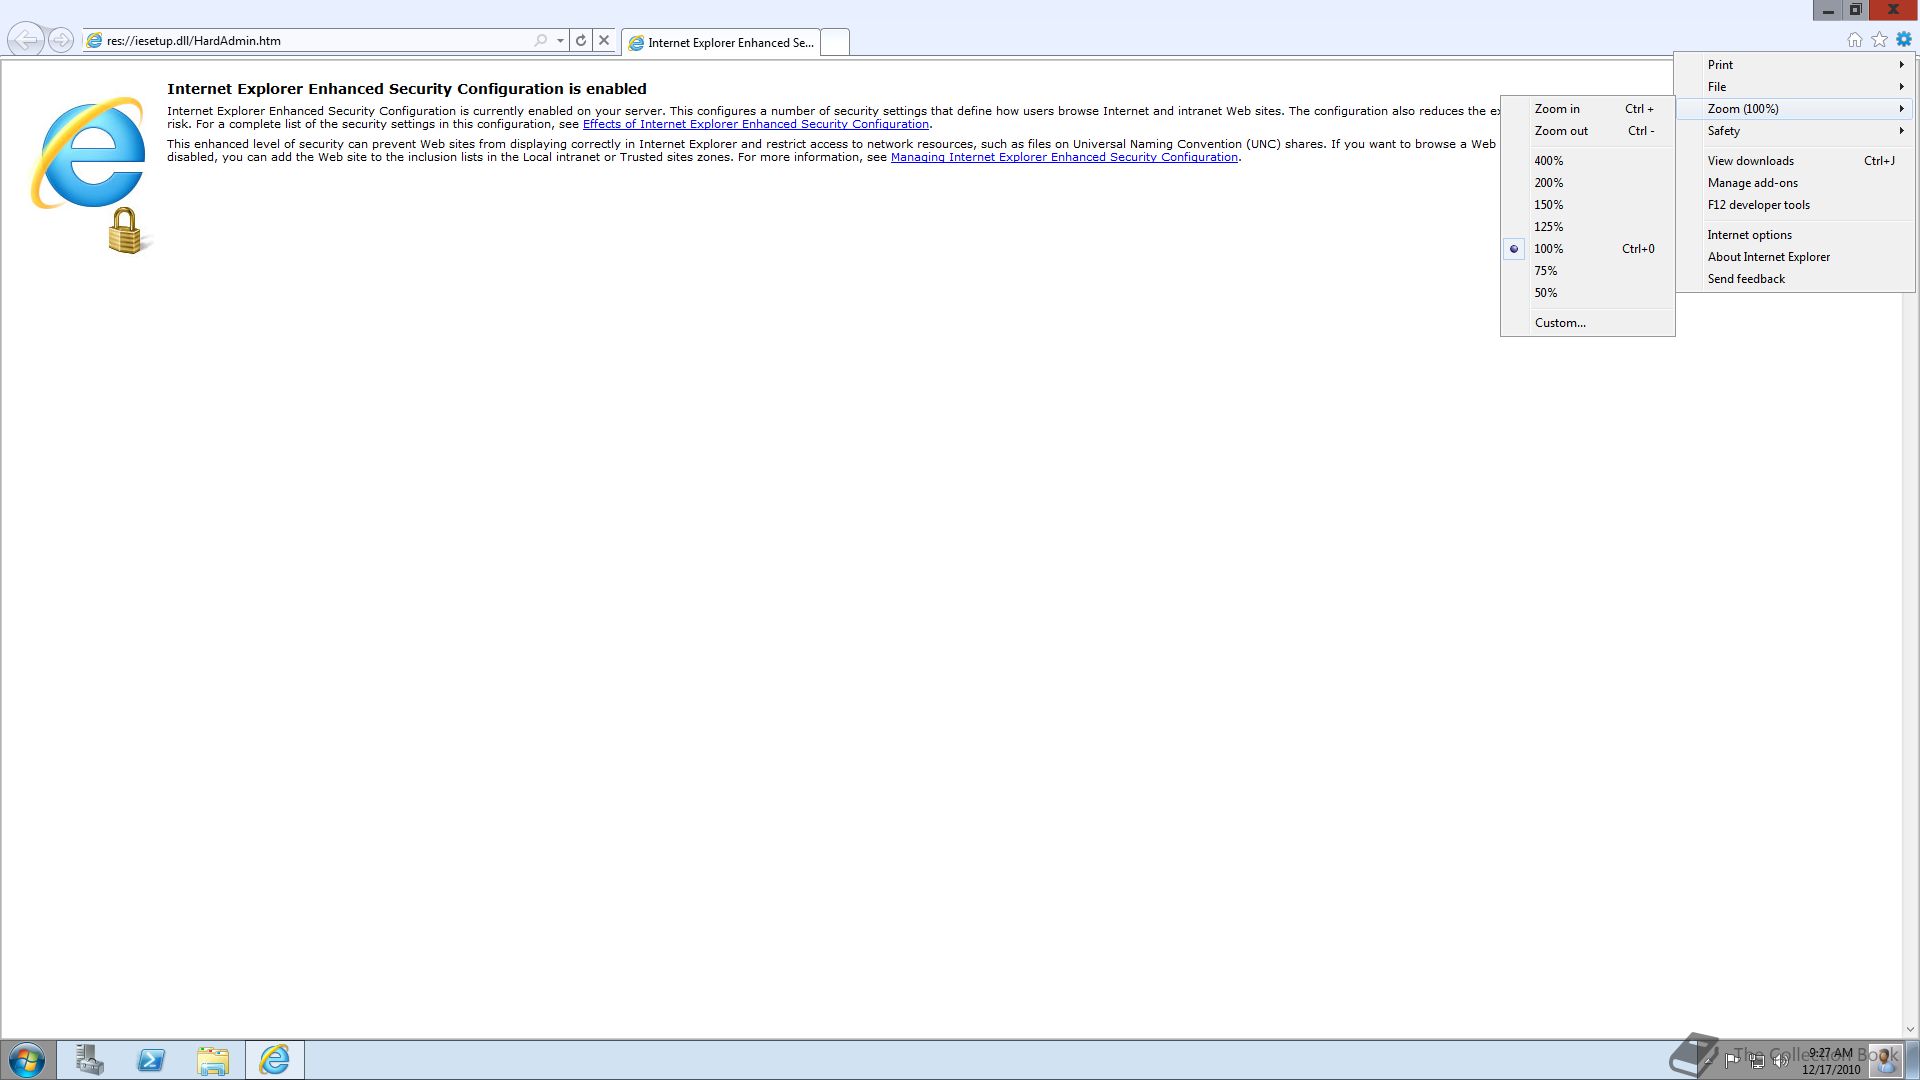Set zoom level to 50%
Viewport: 1920px width, 1080px height.
1588,293
